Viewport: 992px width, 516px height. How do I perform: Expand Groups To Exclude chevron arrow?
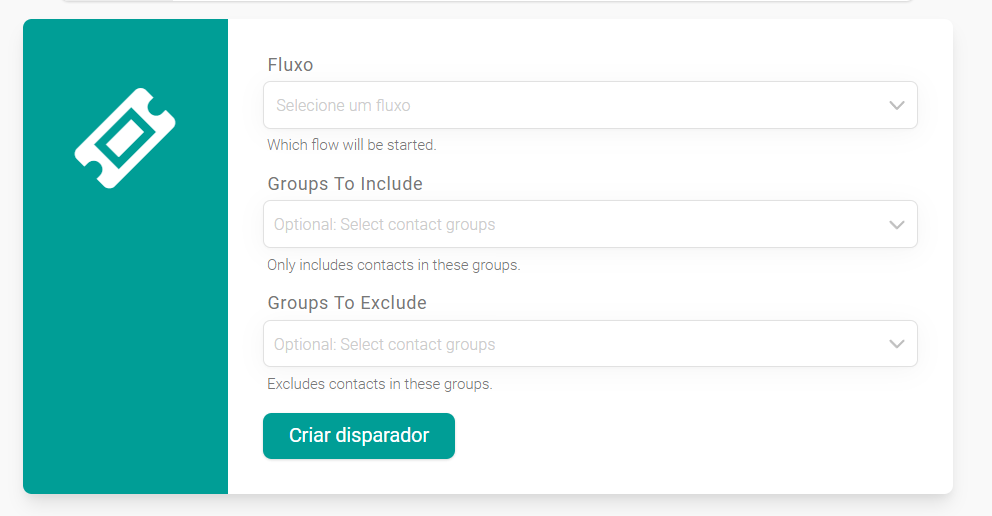(896, 344)
